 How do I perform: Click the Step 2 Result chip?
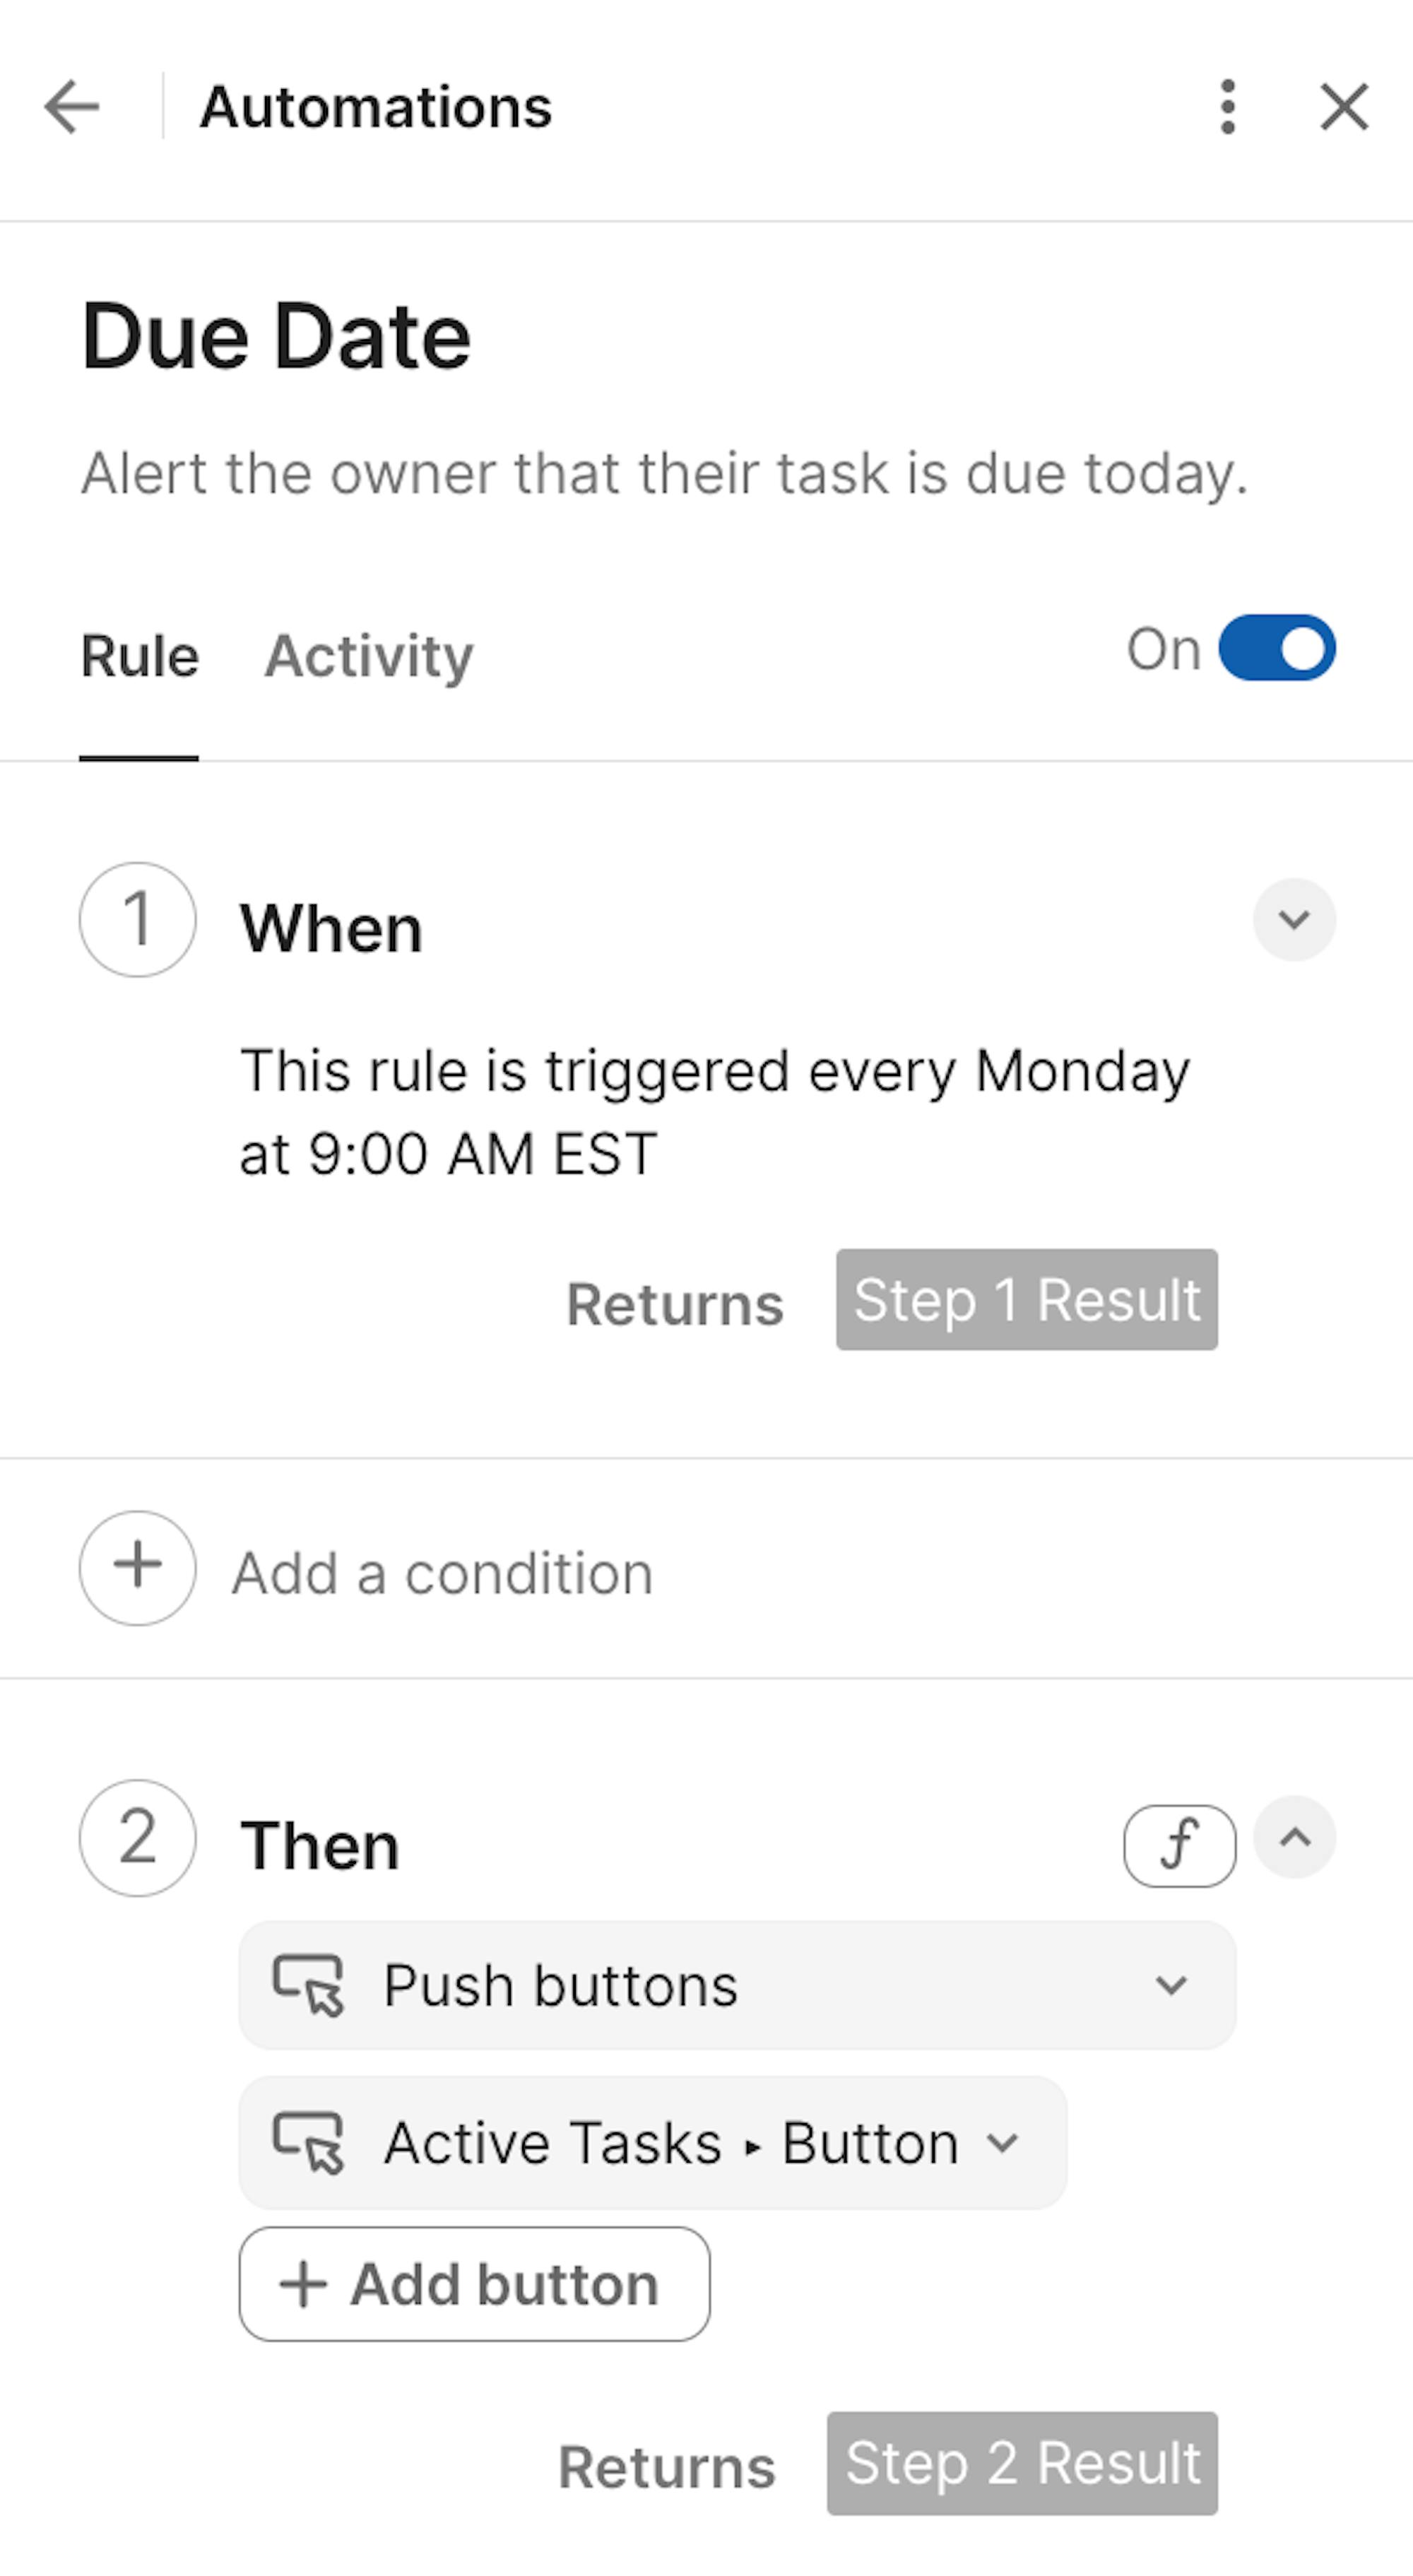pyautogui.click(x=1021, y=2462)
